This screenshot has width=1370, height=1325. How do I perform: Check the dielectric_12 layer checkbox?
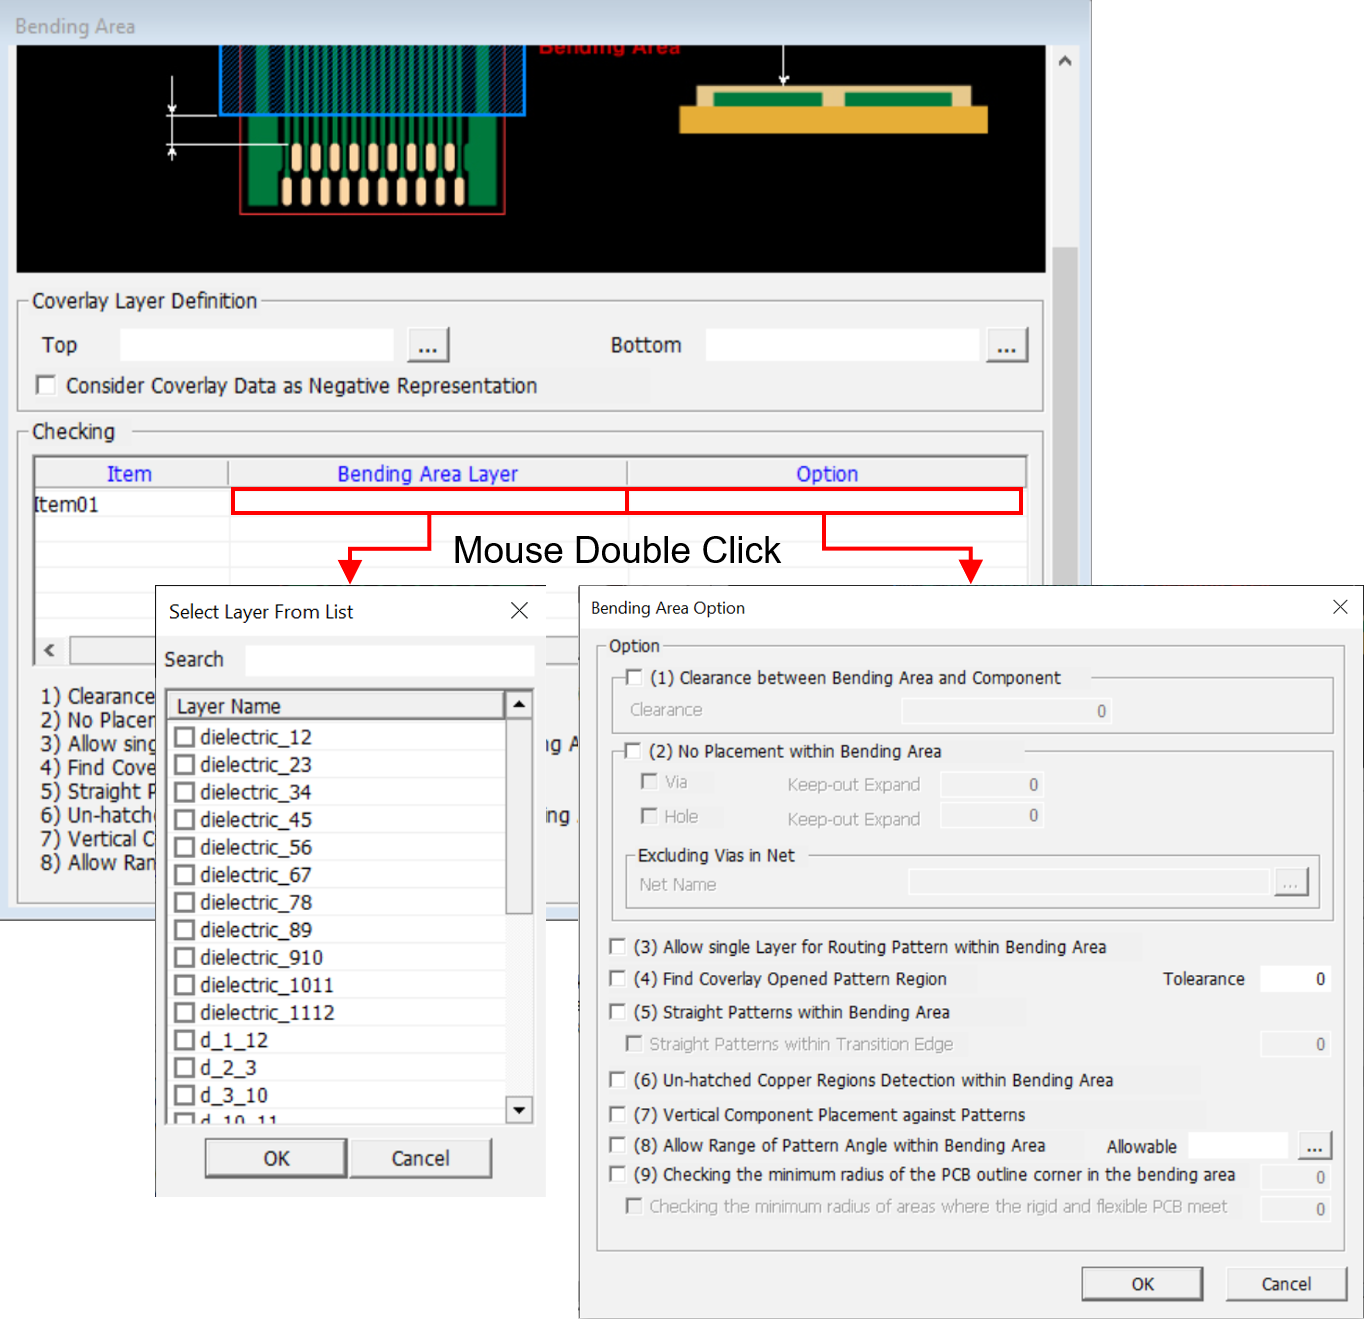[x=185, y=738]
